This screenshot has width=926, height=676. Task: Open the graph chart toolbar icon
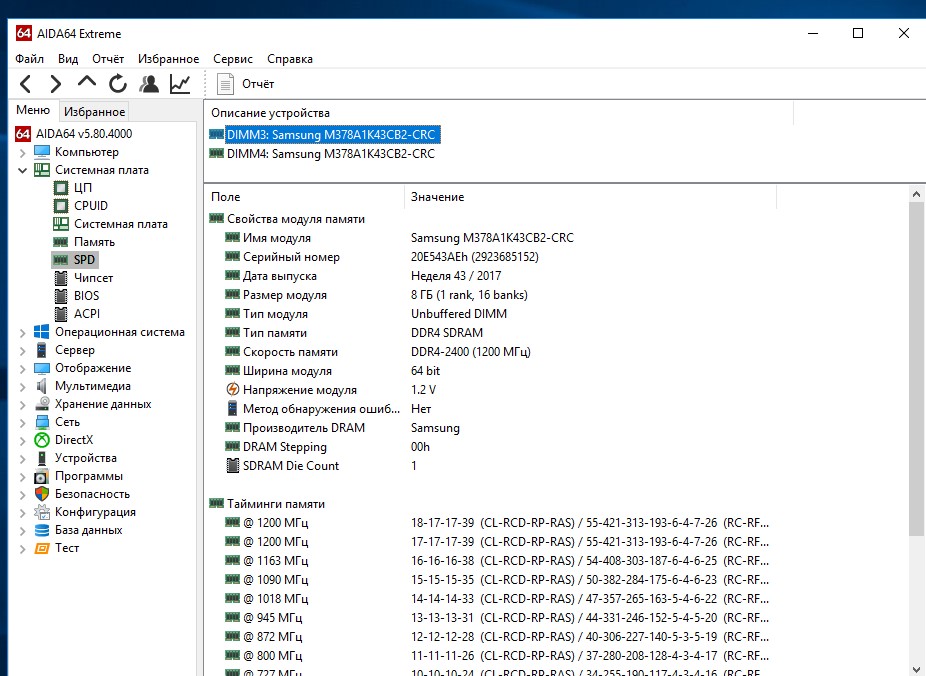coord(180,84)
